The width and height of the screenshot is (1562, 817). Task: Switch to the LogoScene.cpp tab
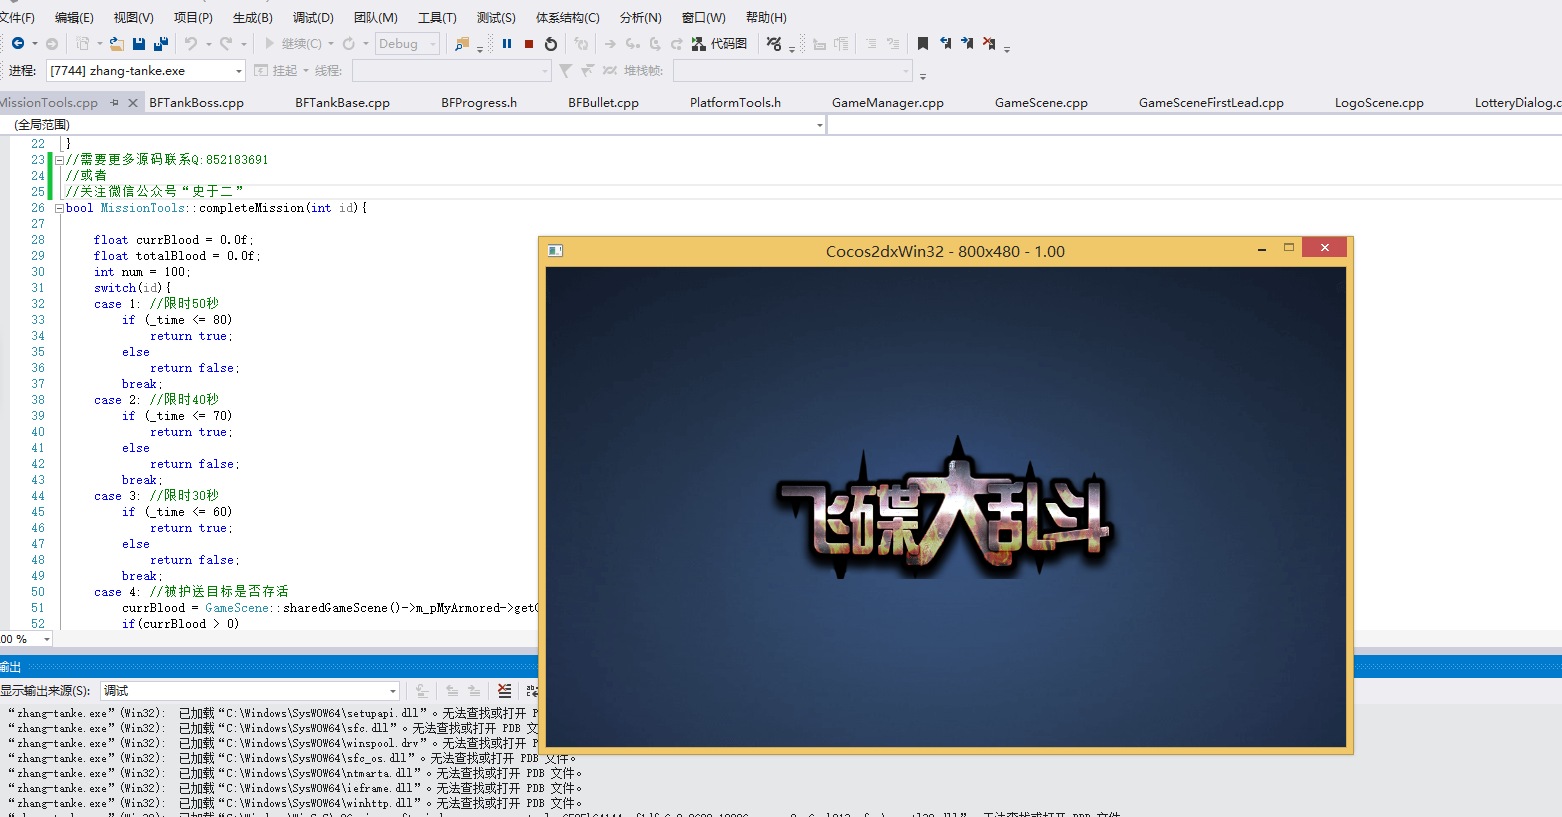pyautogui.click(x=1379, y=102)
